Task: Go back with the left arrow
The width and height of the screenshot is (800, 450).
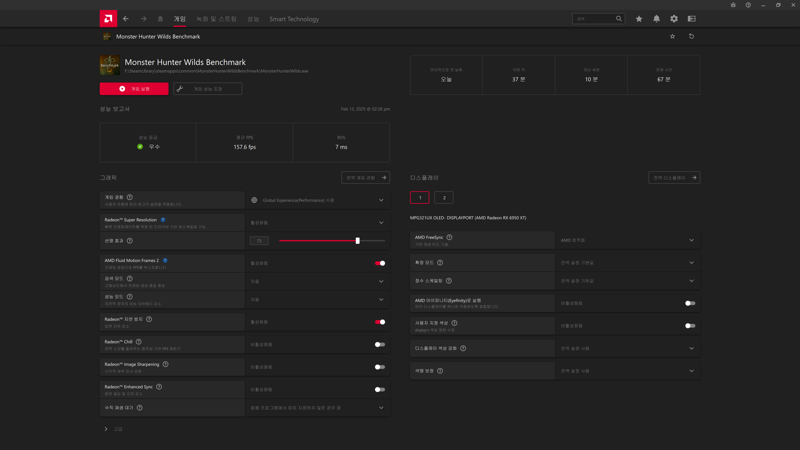Action: [126, 19]
